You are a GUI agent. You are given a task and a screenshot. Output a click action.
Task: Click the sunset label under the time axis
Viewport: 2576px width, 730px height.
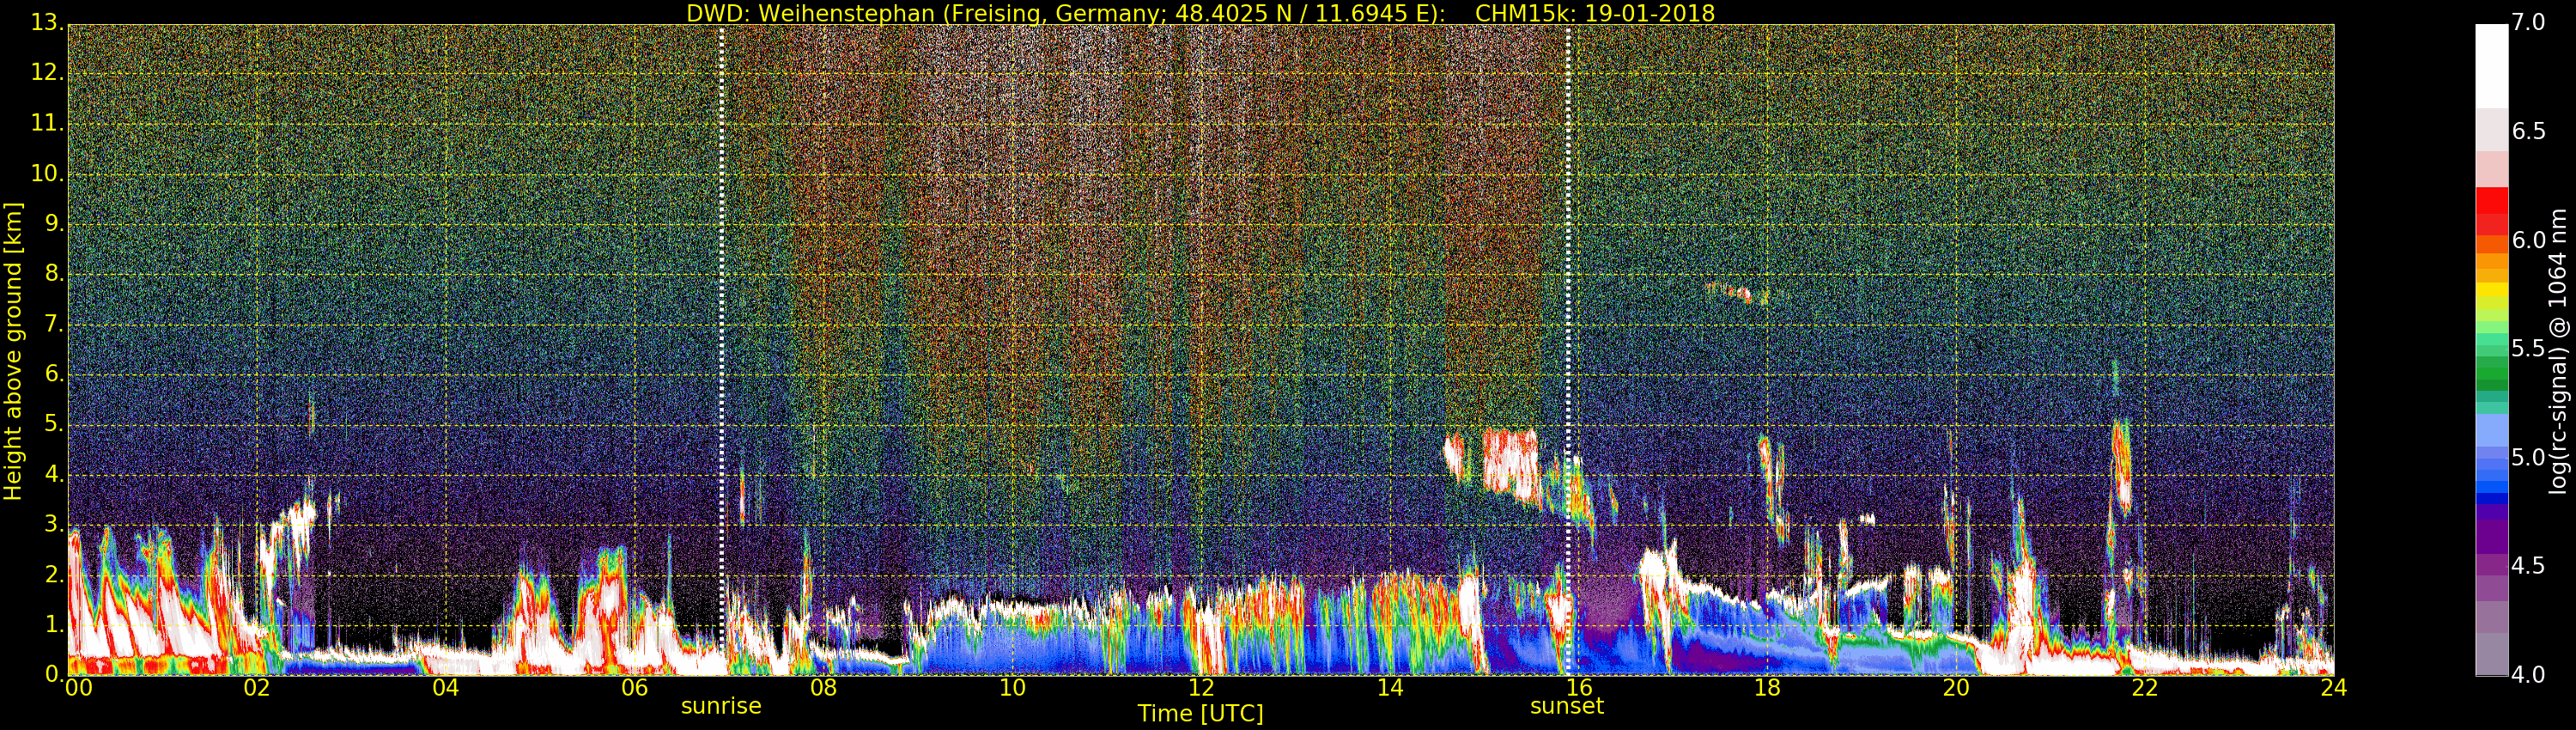[x=1566, y=706]
